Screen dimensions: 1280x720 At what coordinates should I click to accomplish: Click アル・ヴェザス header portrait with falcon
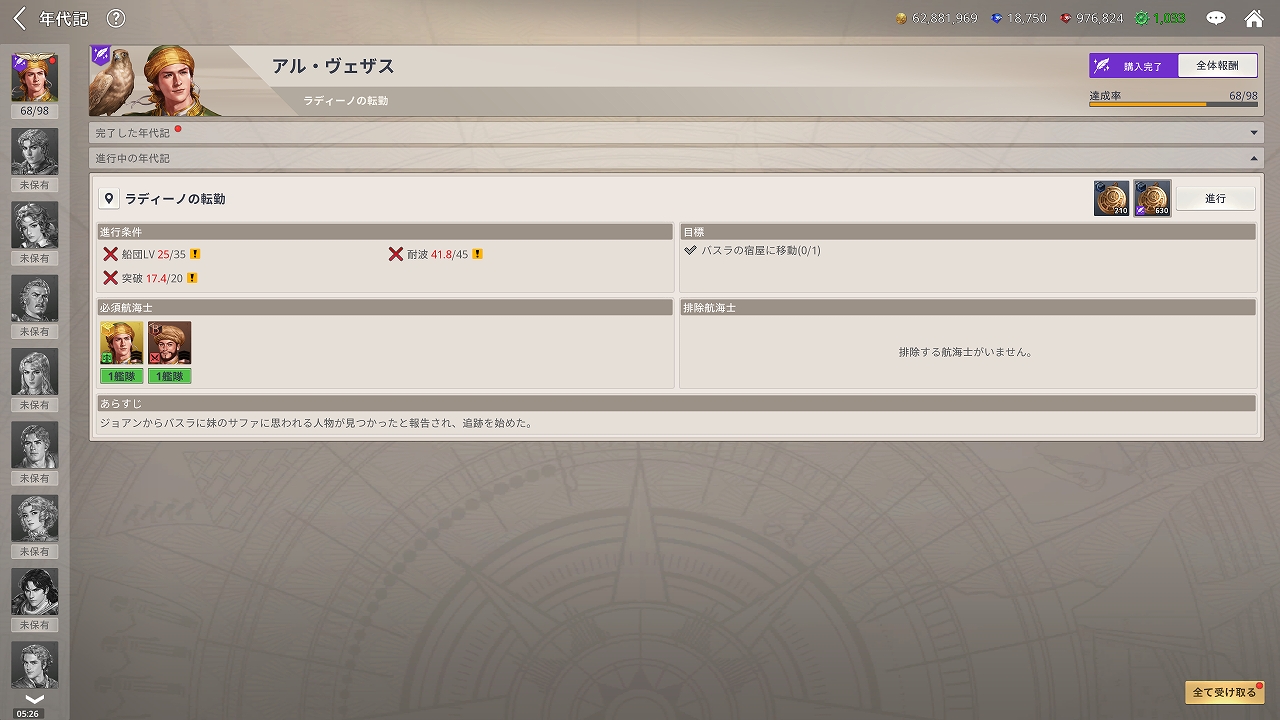[x=159, y=80]
